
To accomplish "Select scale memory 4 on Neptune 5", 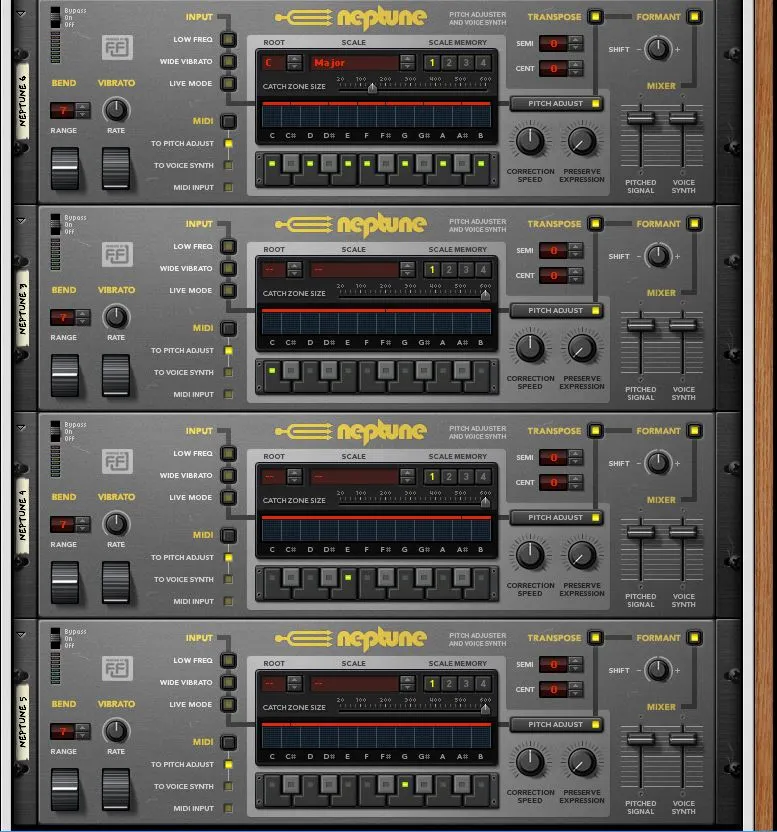I will click(483, 683).
